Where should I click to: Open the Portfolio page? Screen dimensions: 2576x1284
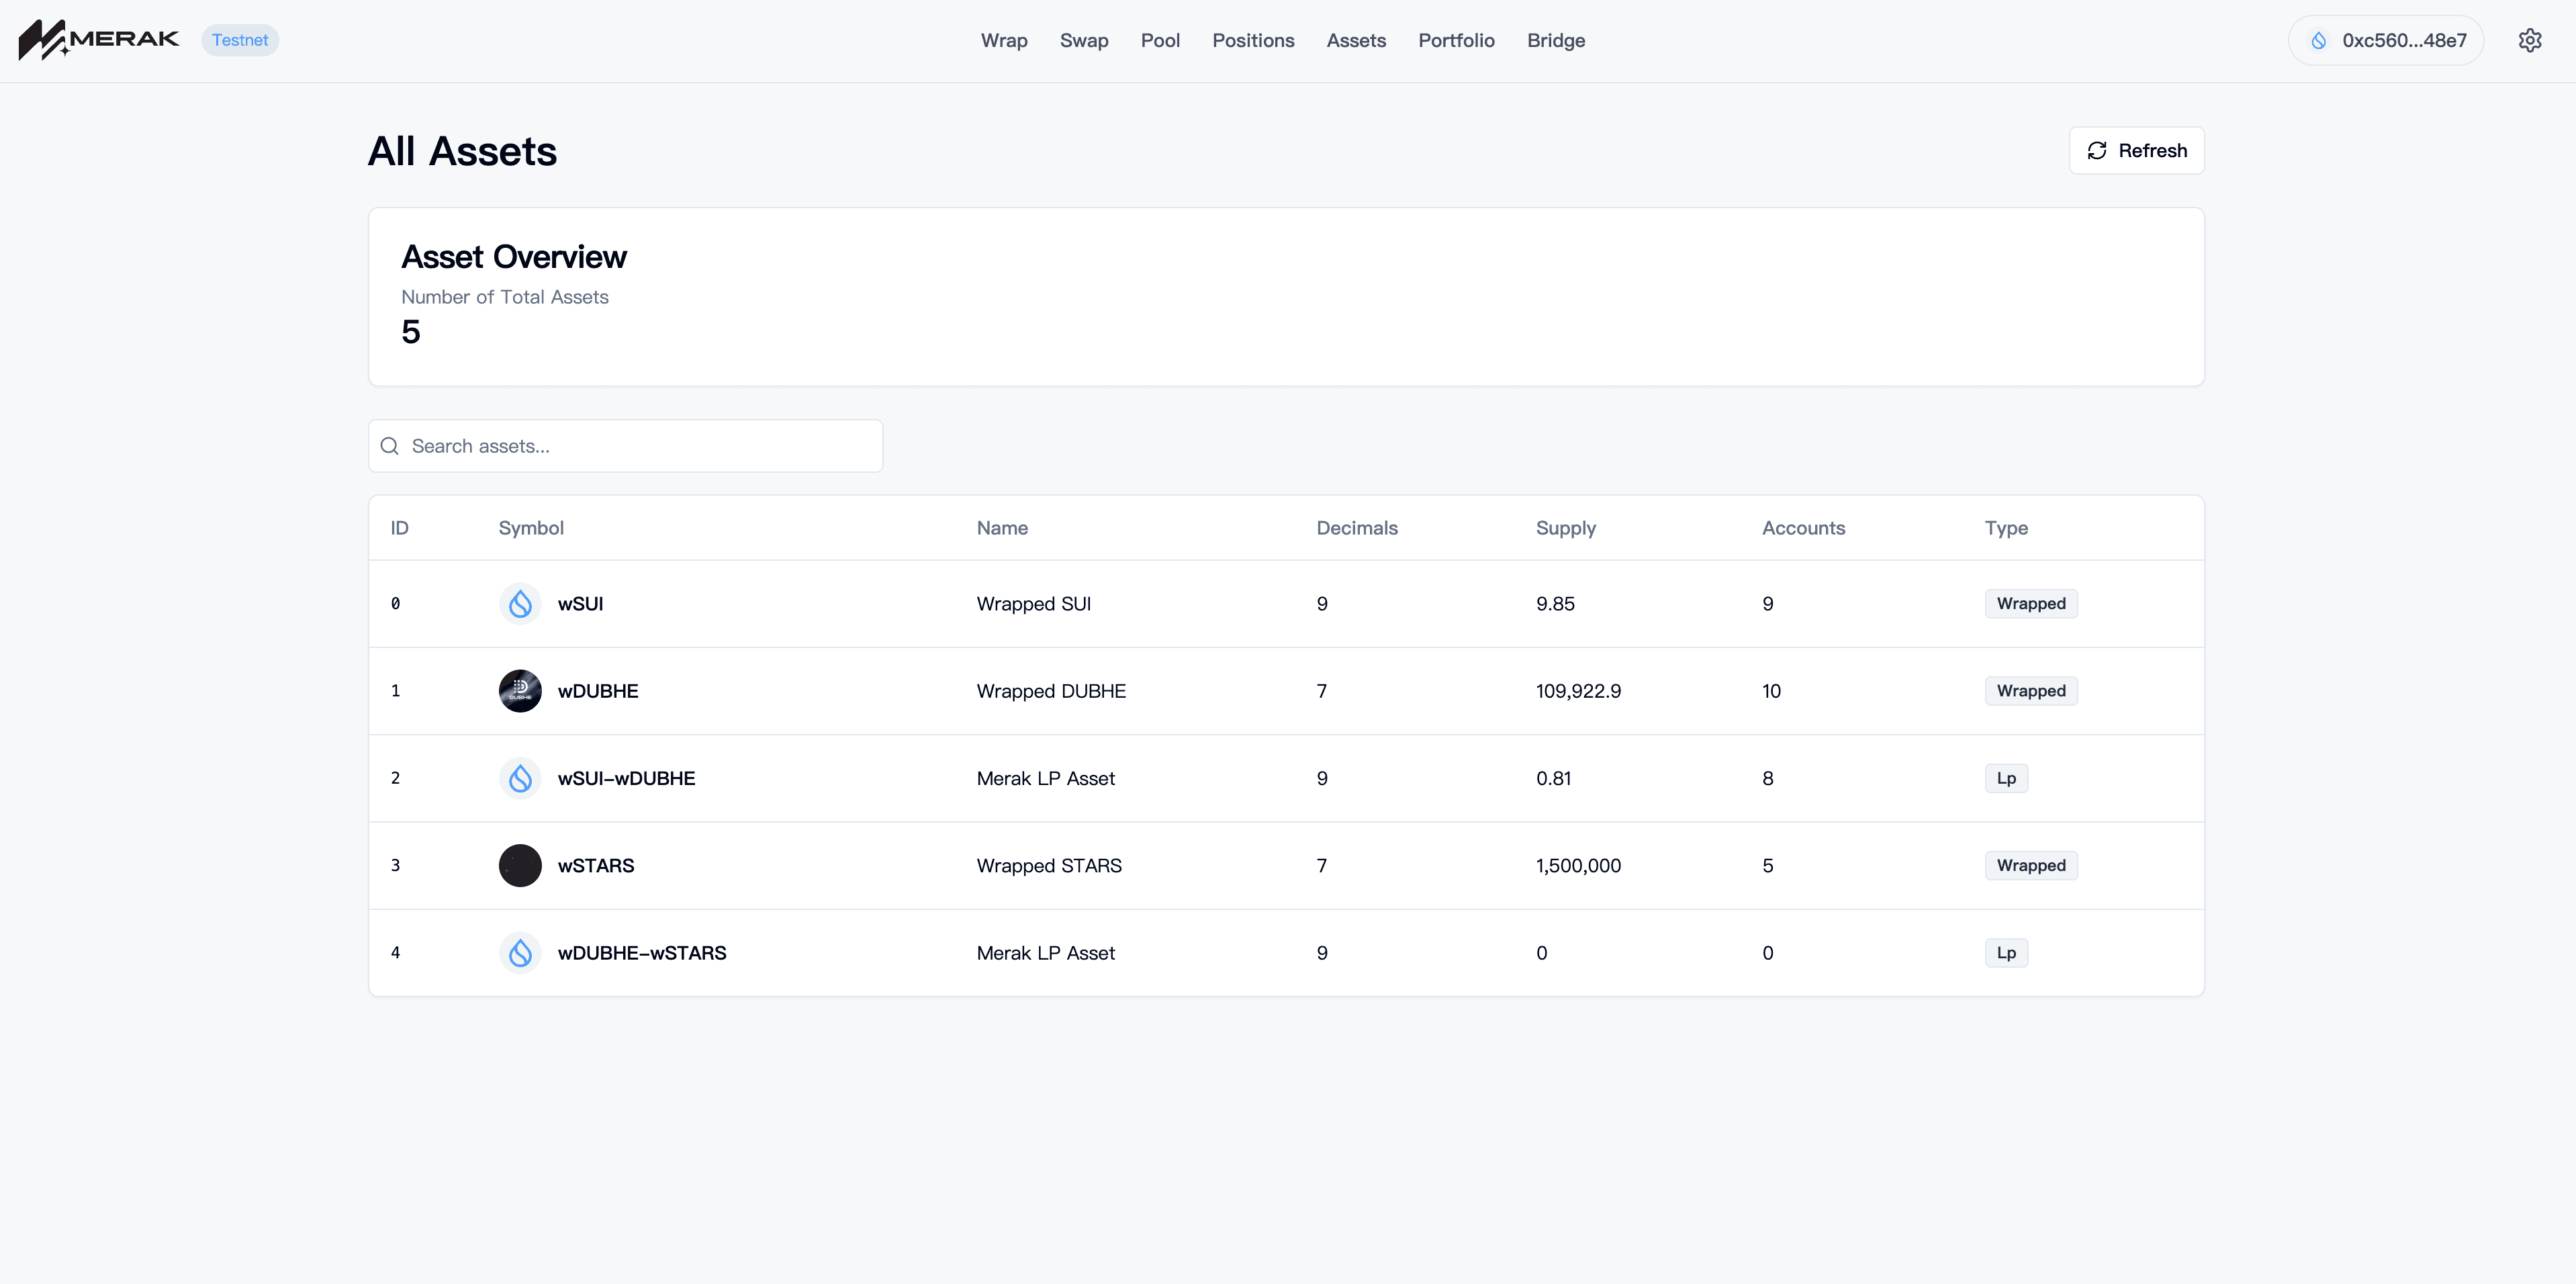tap(1456, 40)
